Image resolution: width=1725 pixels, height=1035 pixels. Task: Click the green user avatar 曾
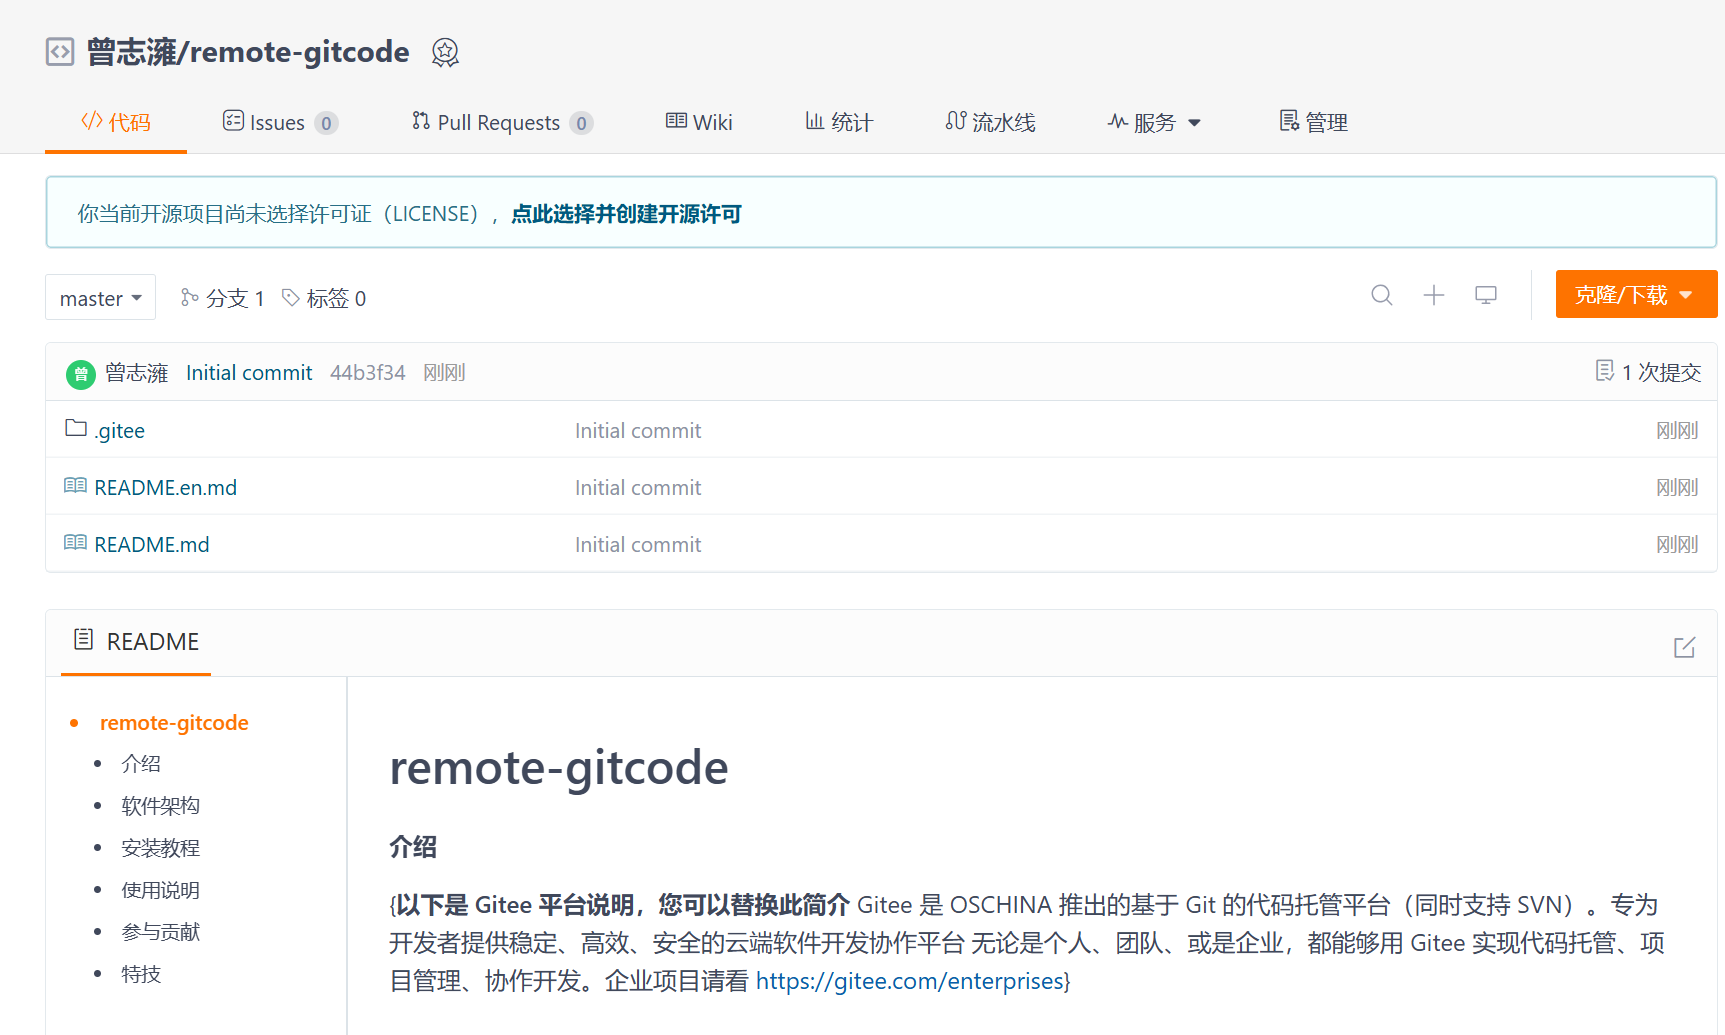pos(81,374)
